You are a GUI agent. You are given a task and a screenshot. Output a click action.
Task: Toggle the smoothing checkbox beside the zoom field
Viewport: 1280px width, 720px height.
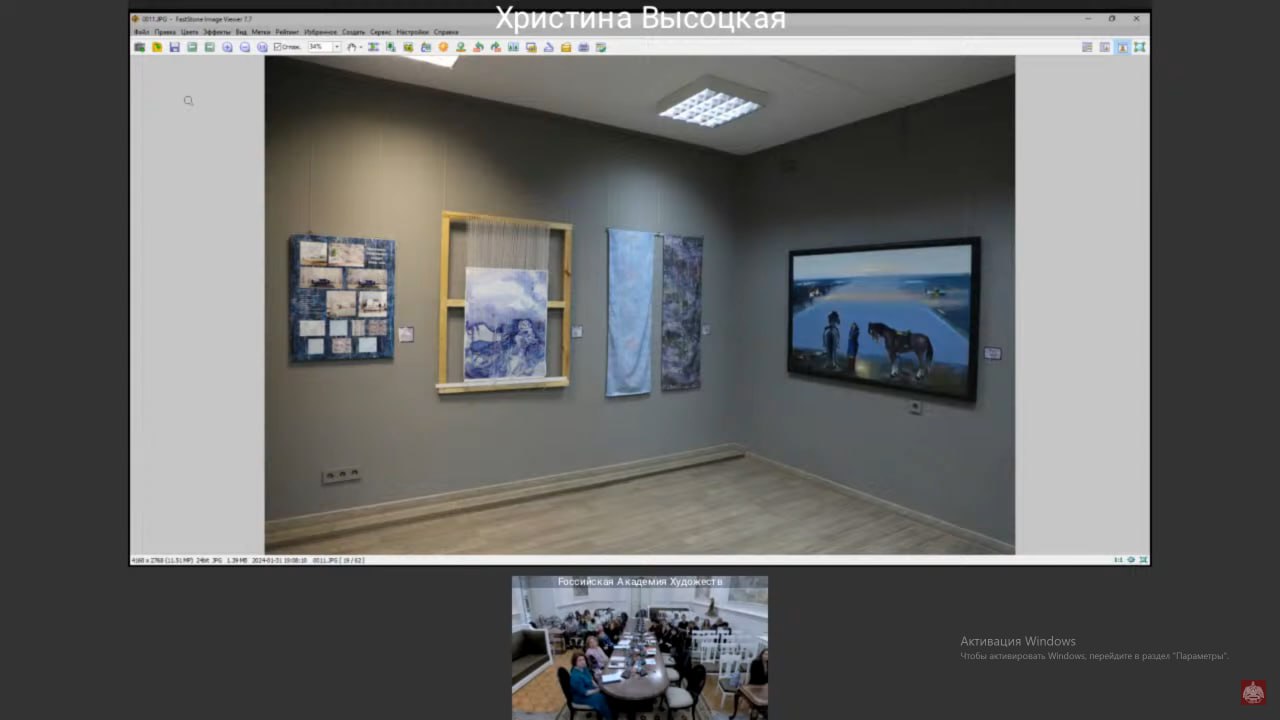coord(278,47)
